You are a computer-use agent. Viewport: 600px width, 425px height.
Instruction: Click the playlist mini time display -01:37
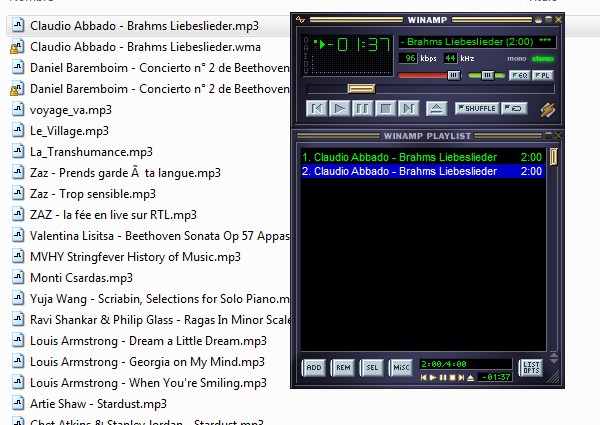[496, 377]
